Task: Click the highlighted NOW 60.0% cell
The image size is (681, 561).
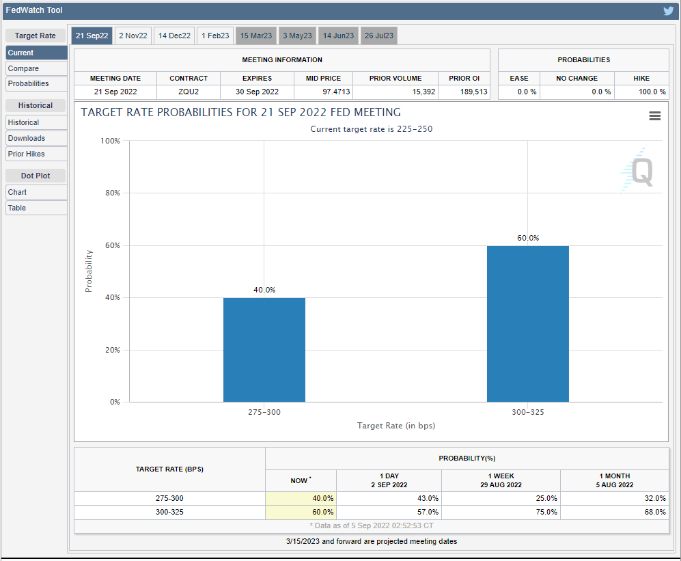Action: 301,512
